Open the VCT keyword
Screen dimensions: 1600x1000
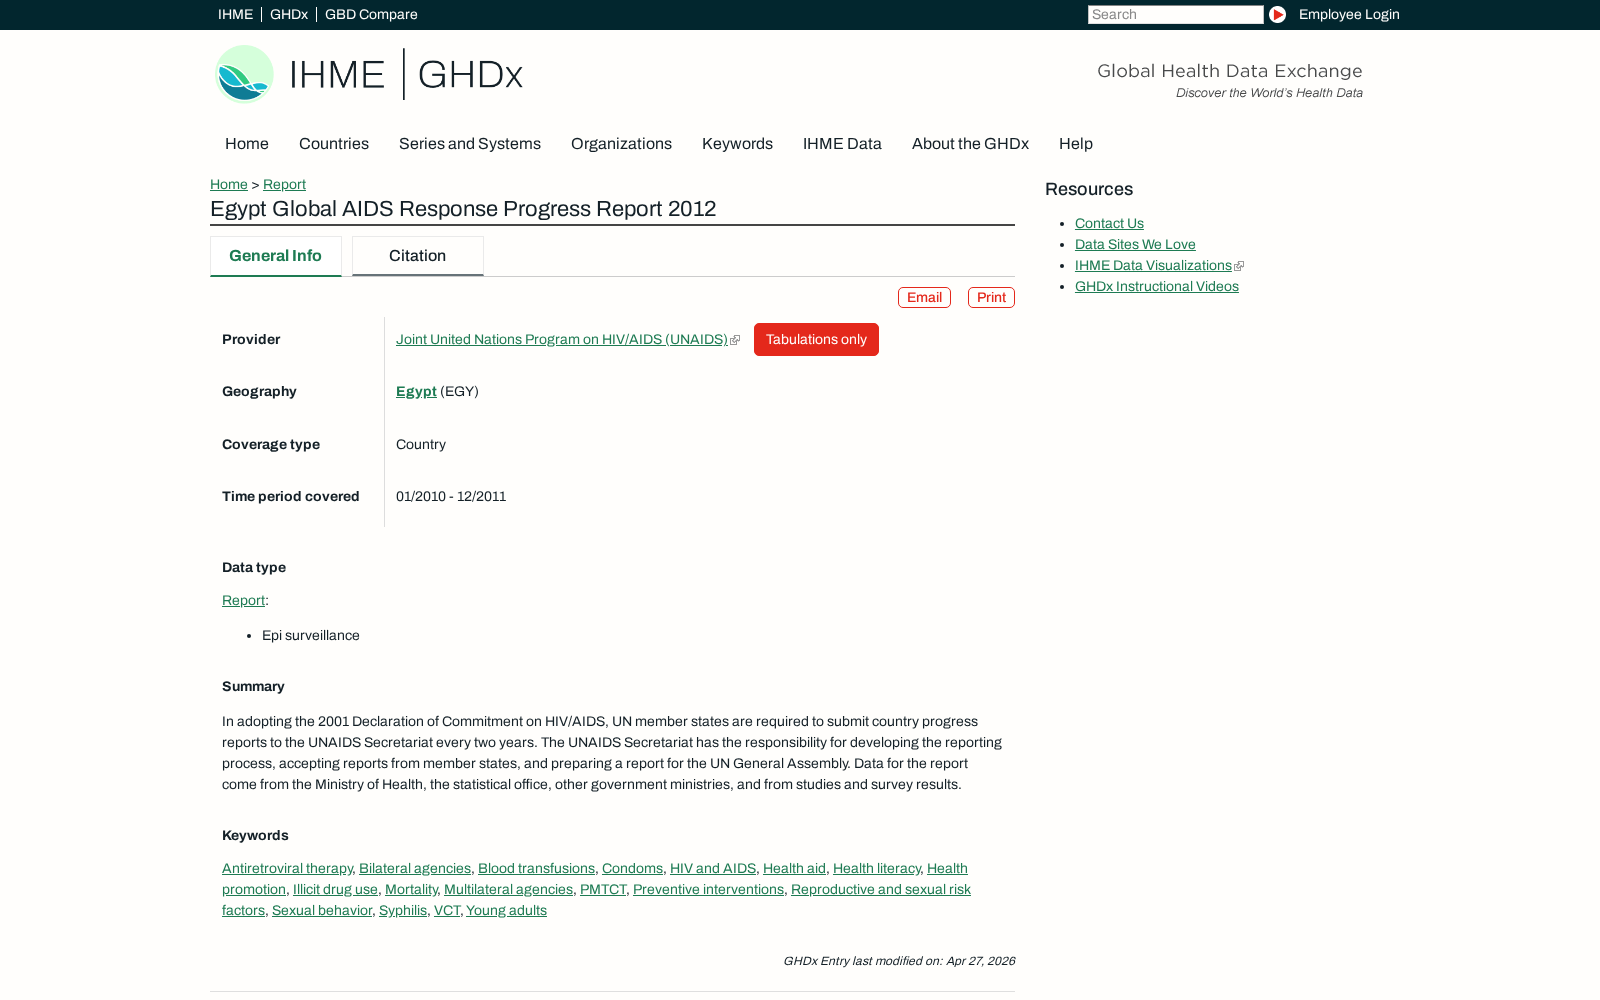click(447, 910)
